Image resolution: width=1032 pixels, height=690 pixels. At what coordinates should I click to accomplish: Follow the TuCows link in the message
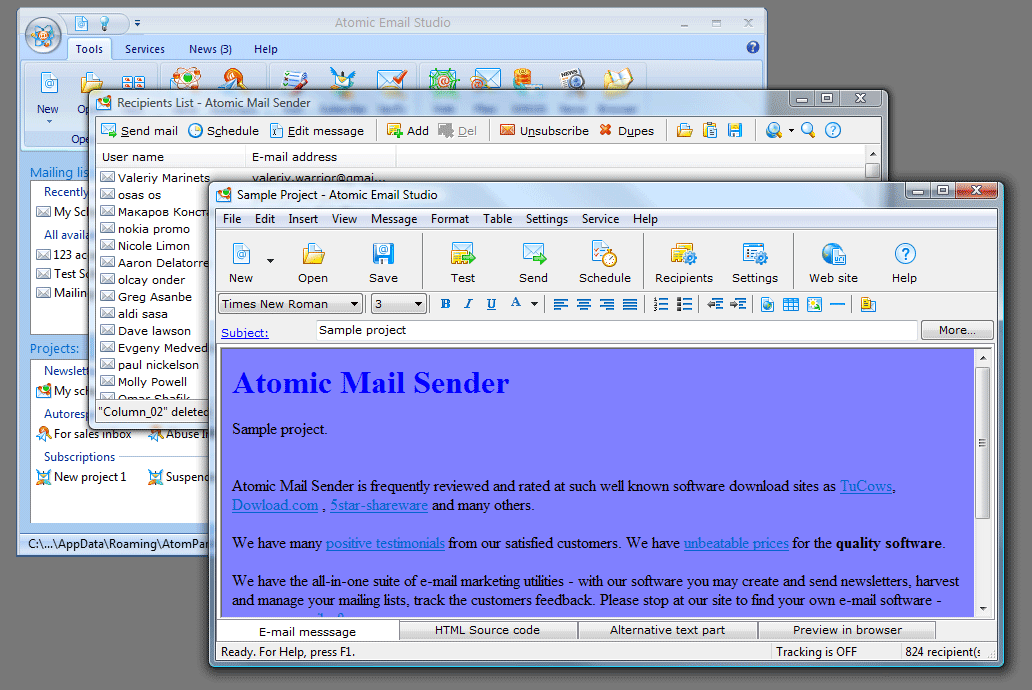[x=866, y=487]
